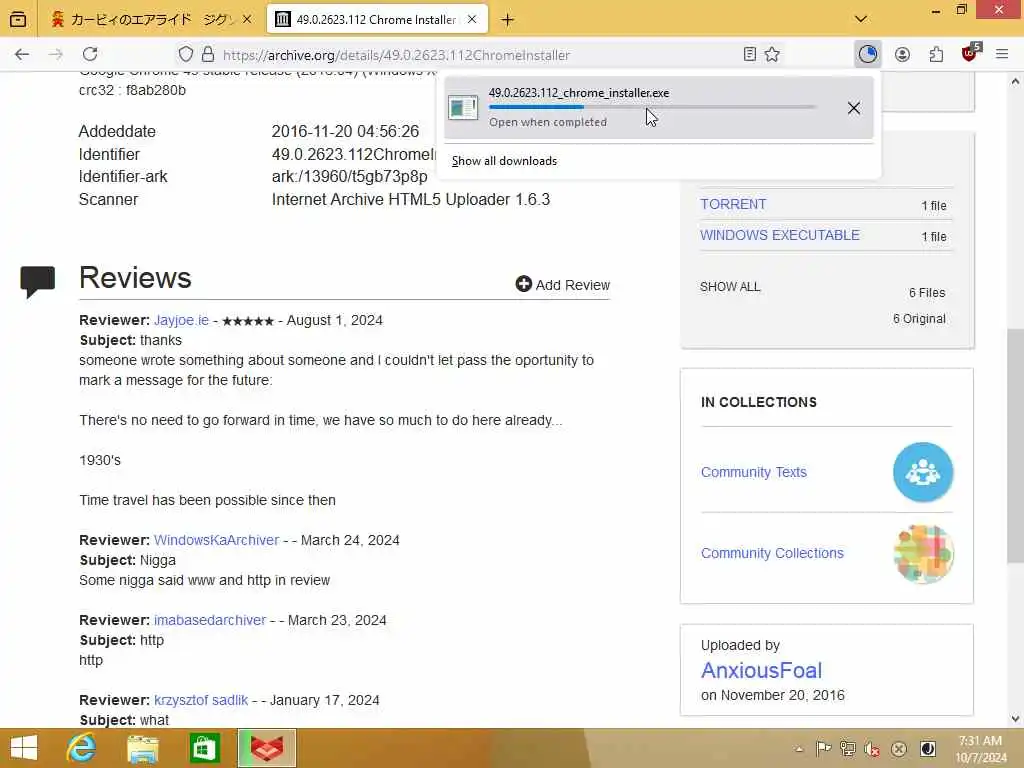
Task: Open the Community Texts collection link
Action: 754,472
